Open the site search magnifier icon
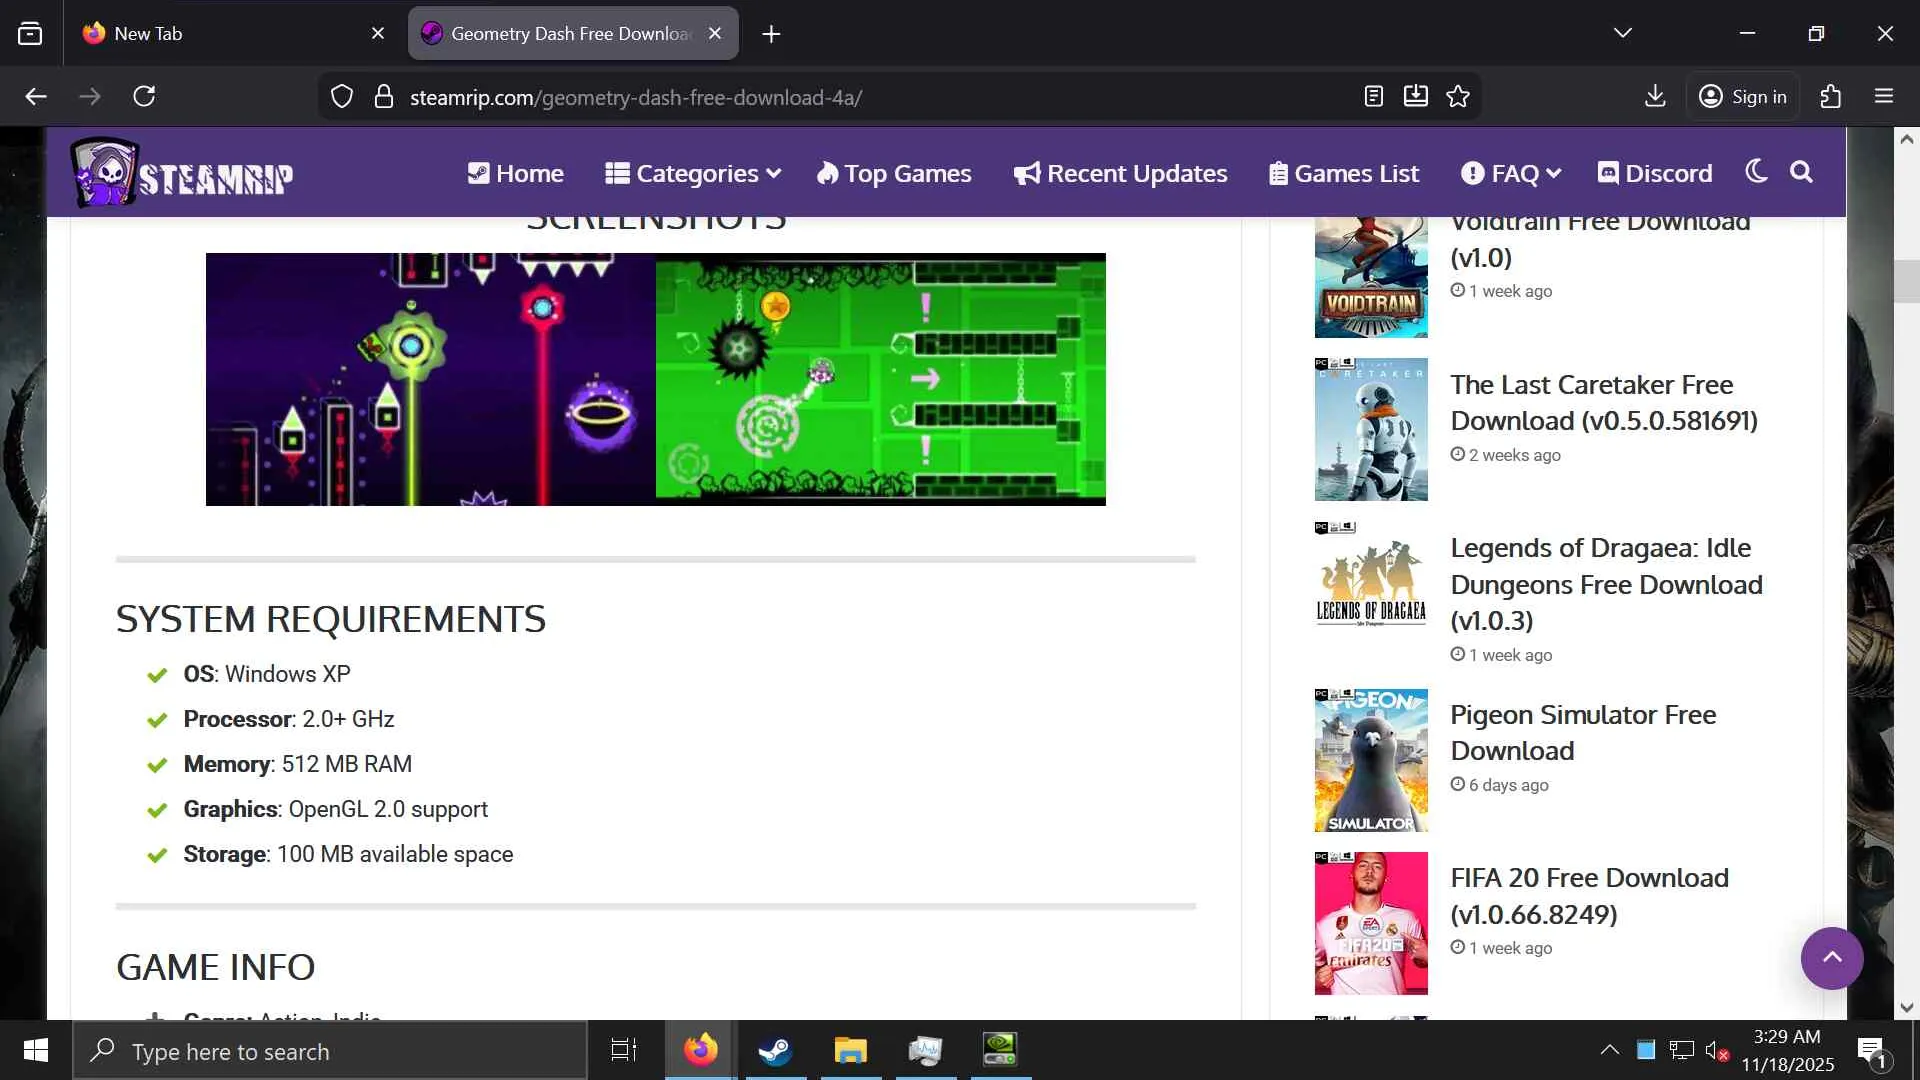The width and height of the screenshot is (1920, 1080). [x=1801, y=172]
